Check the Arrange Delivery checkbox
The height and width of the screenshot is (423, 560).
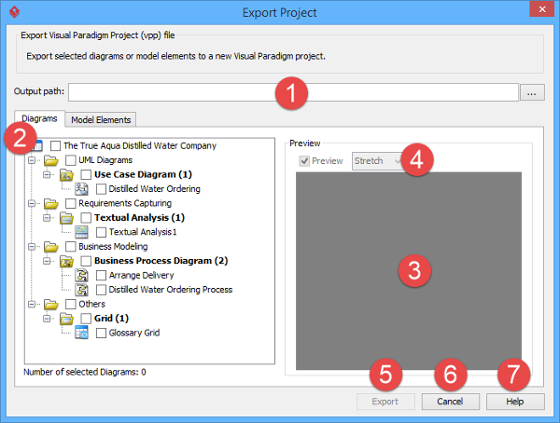[x=101, y=275]
